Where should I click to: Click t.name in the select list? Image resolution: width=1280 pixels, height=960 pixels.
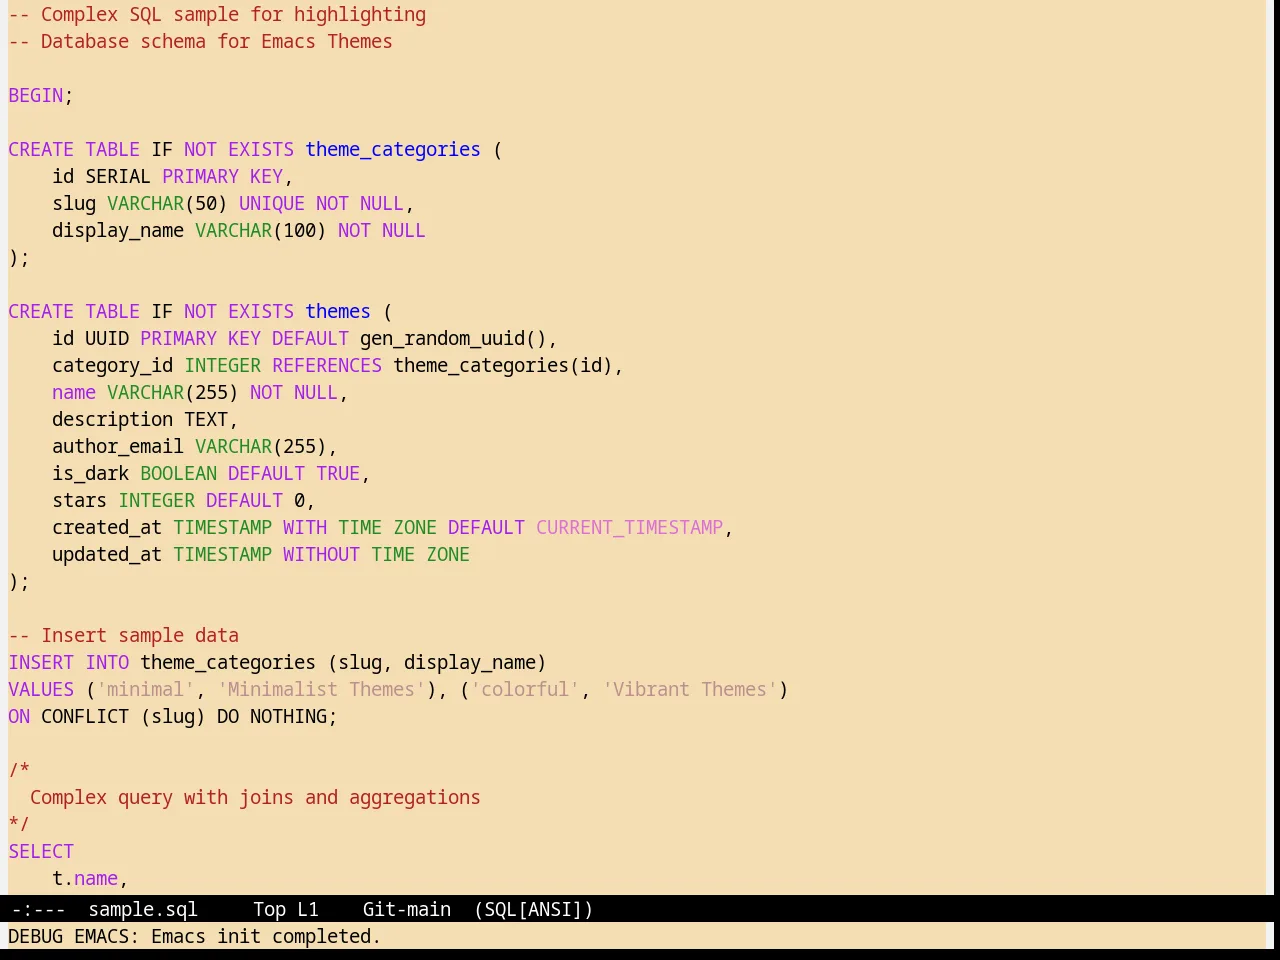85,878
